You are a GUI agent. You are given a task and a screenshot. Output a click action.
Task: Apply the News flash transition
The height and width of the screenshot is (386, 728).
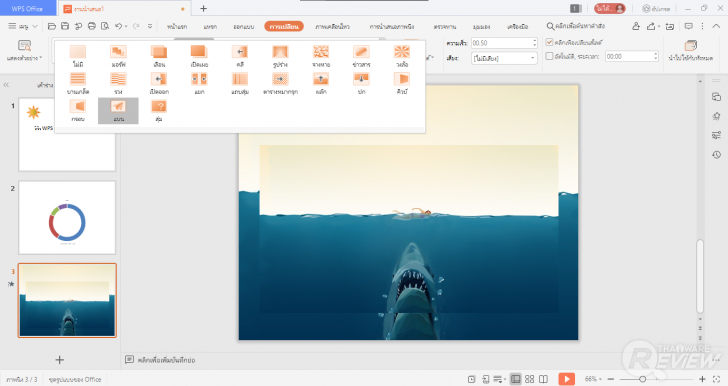pyautogui.click(x=361, y=56)
